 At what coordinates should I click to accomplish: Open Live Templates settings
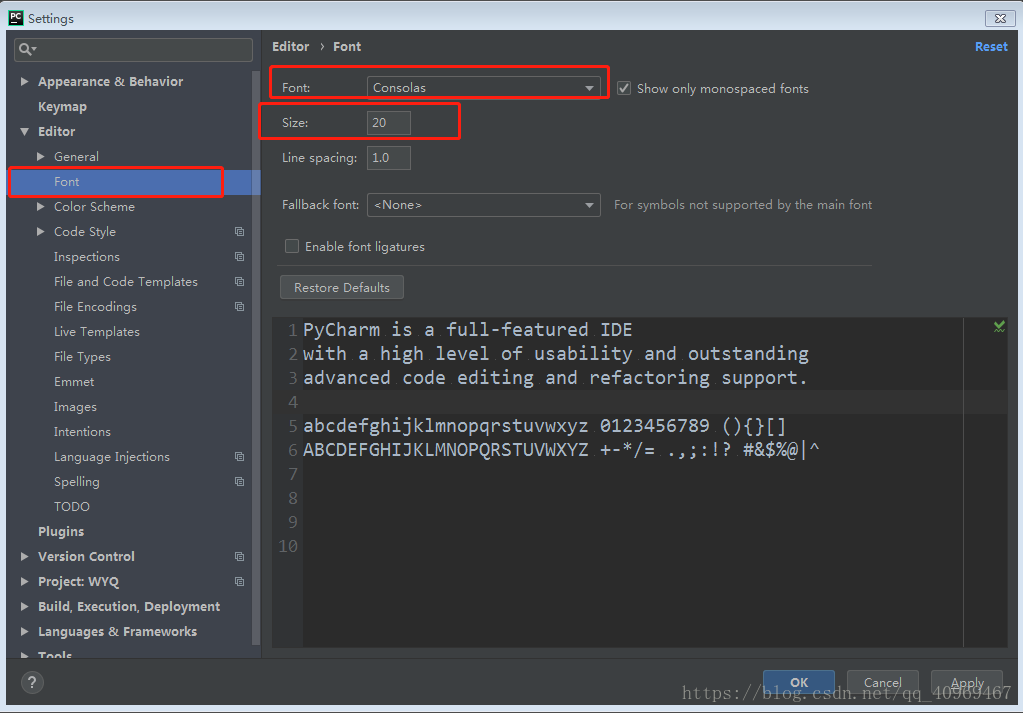pyautogui.click(x=97, y=331)
